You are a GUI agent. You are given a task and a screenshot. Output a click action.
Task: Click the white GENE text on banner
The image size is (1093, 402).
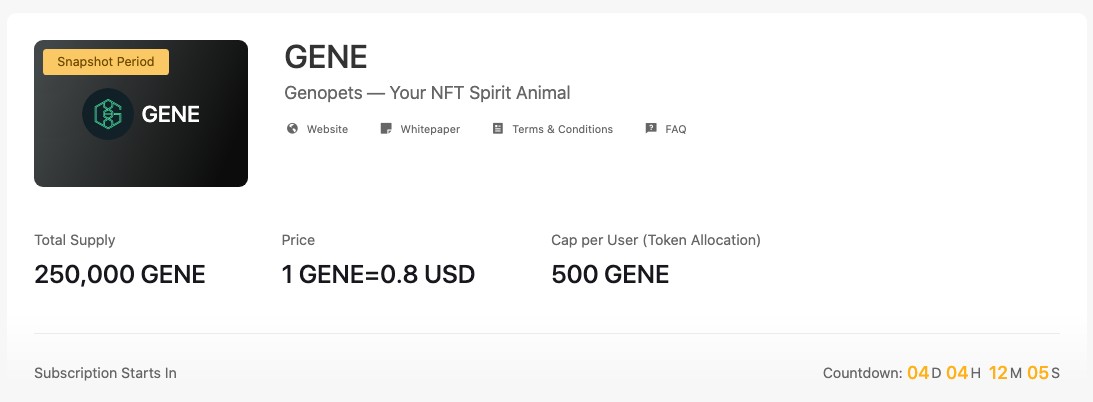pyautogui.click(x=171, y=114)
